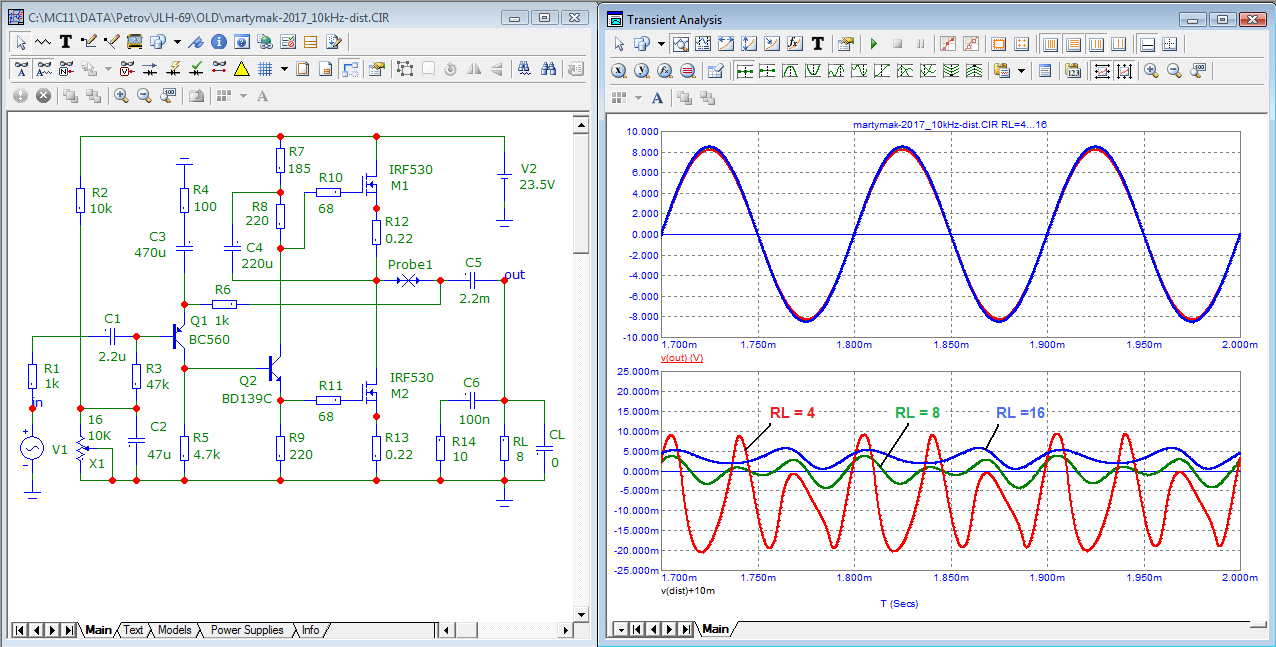Viewport: 1276px width, 647px height.
Task: Switch to the Text tab in schematic window
Action: click(133, 630)
